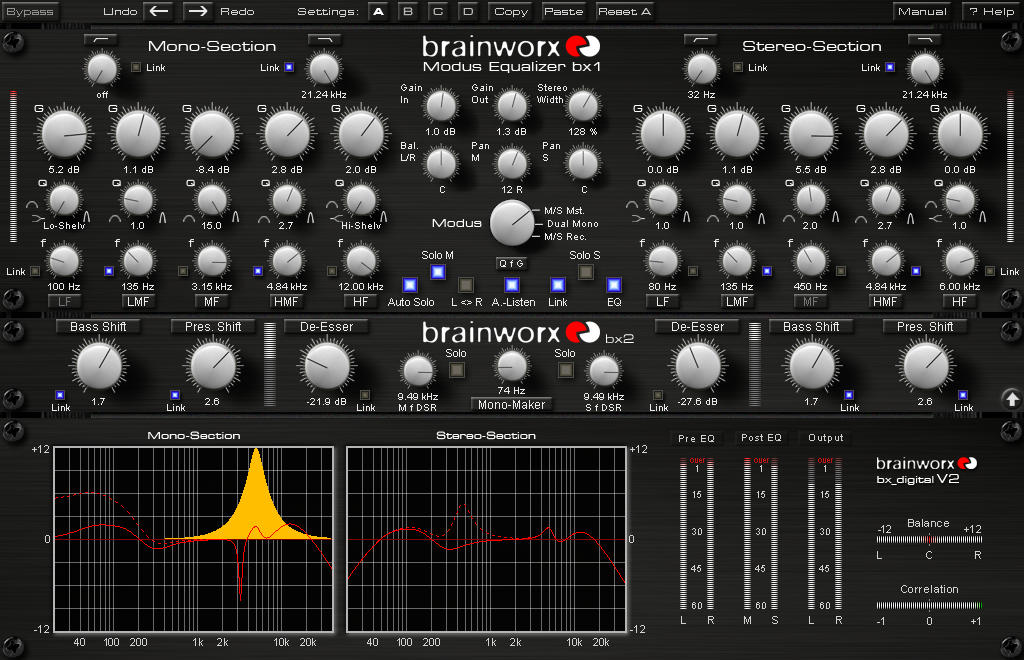
Task: Disable the EQ toggle button
Action: point(614,285)
